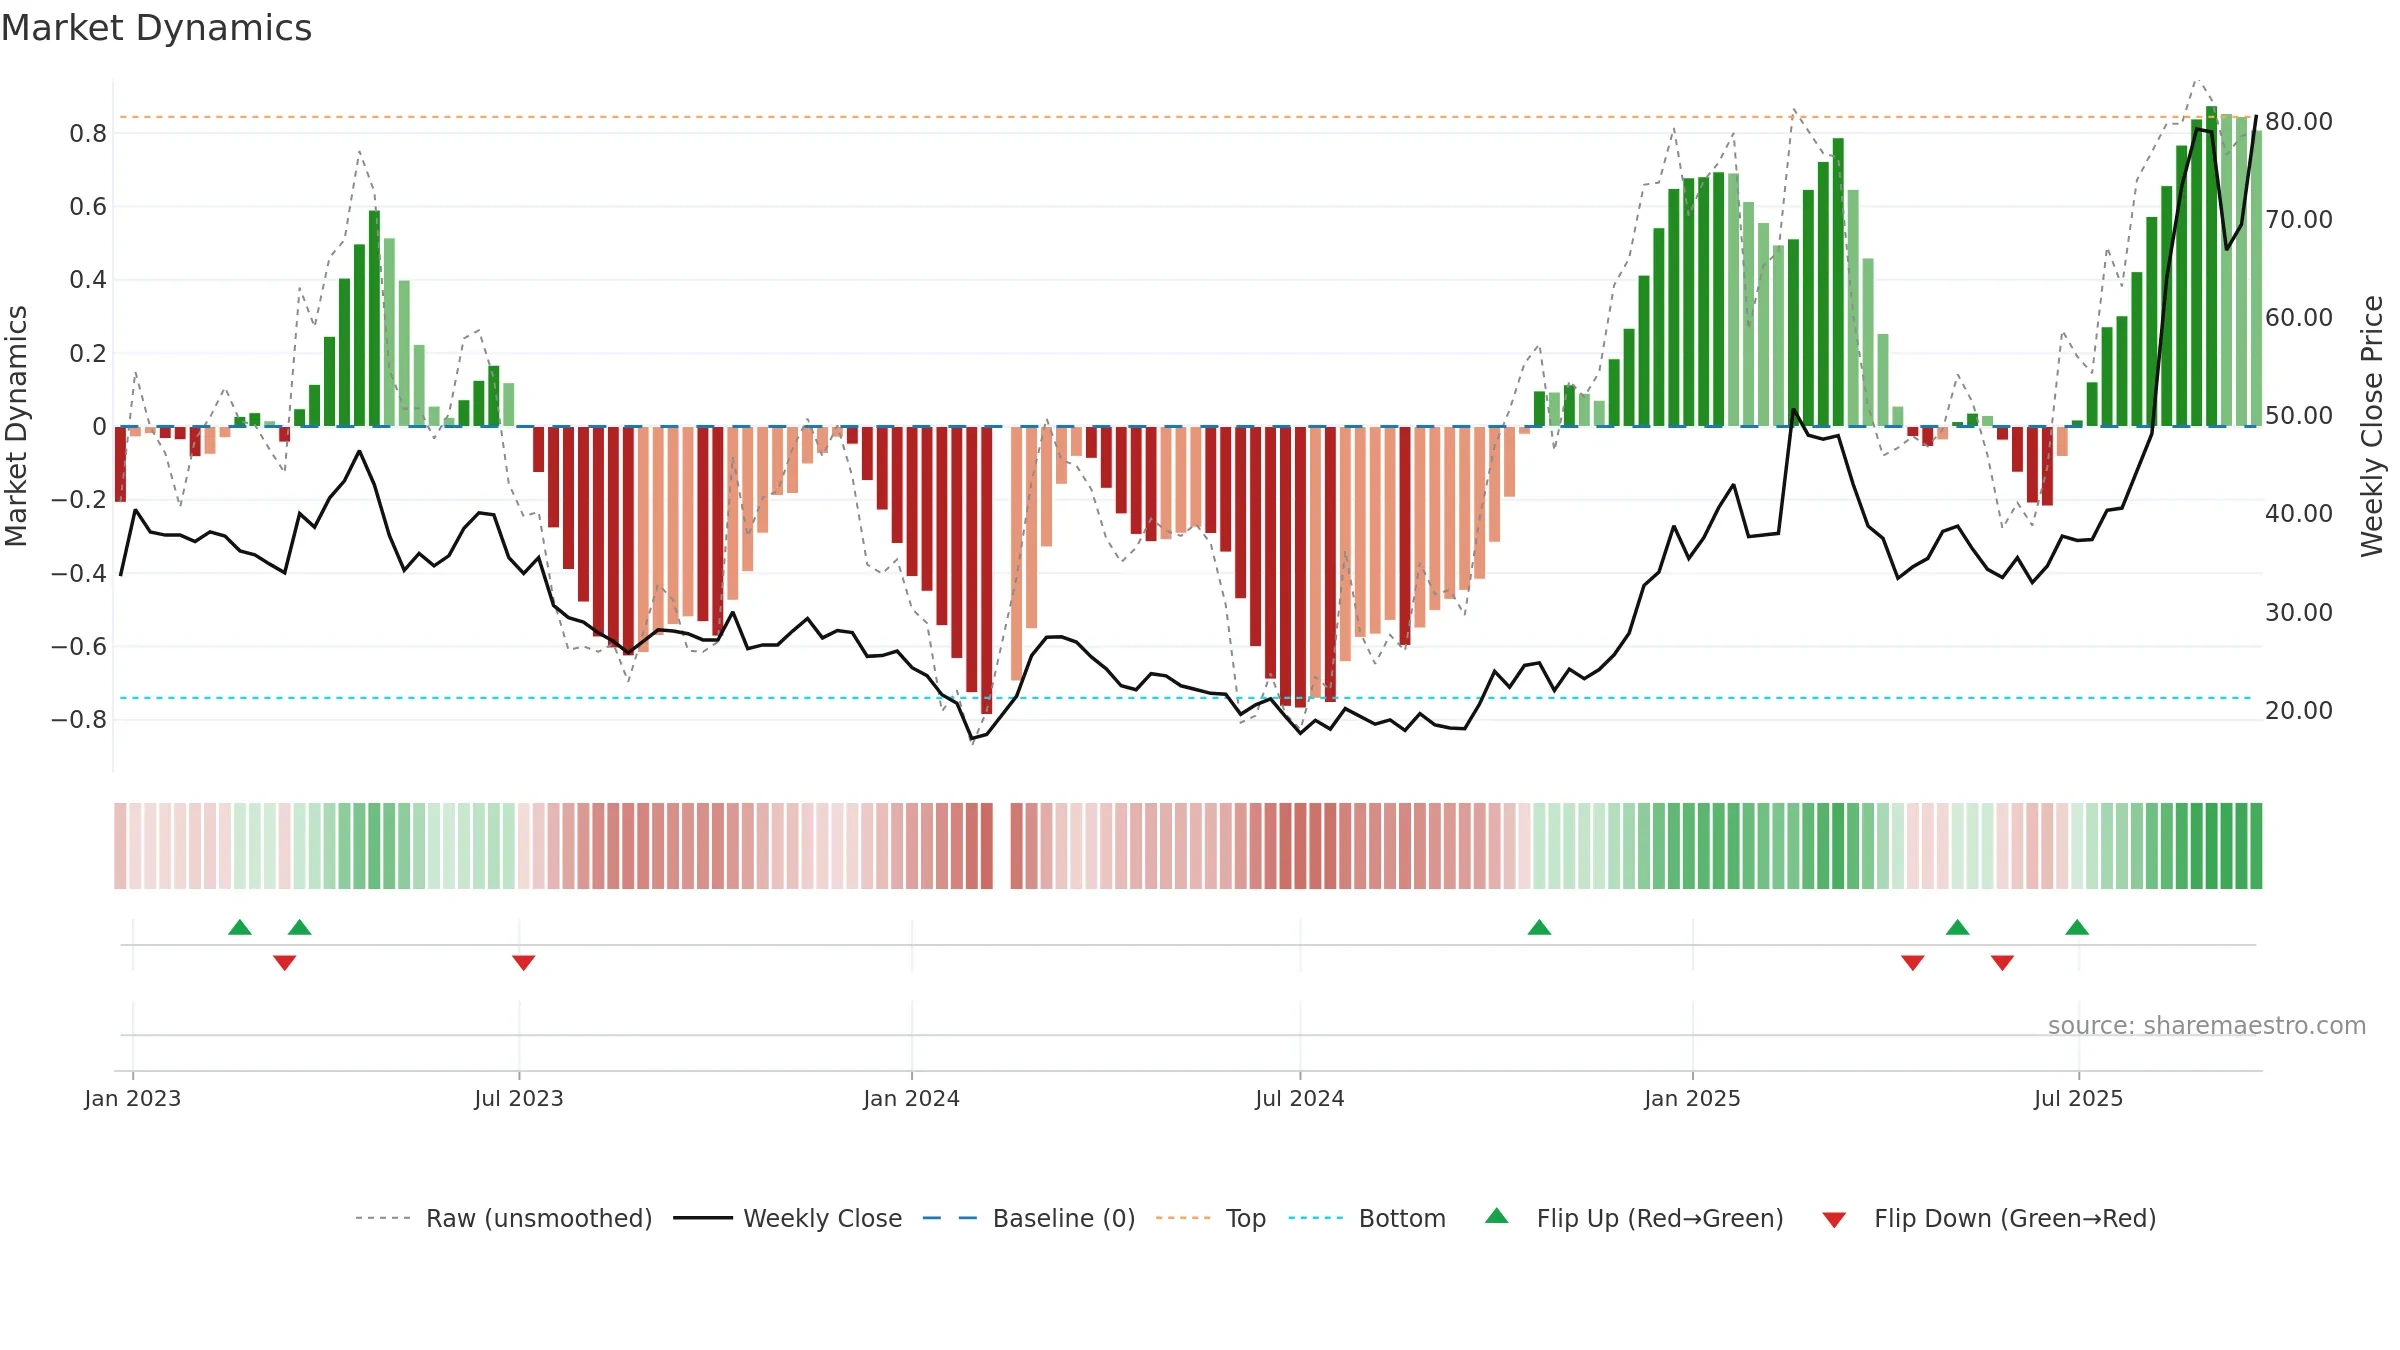Click the 0 left-axis tick label
Viewport: 2400px width, 1350px height.
coord(99,426)
